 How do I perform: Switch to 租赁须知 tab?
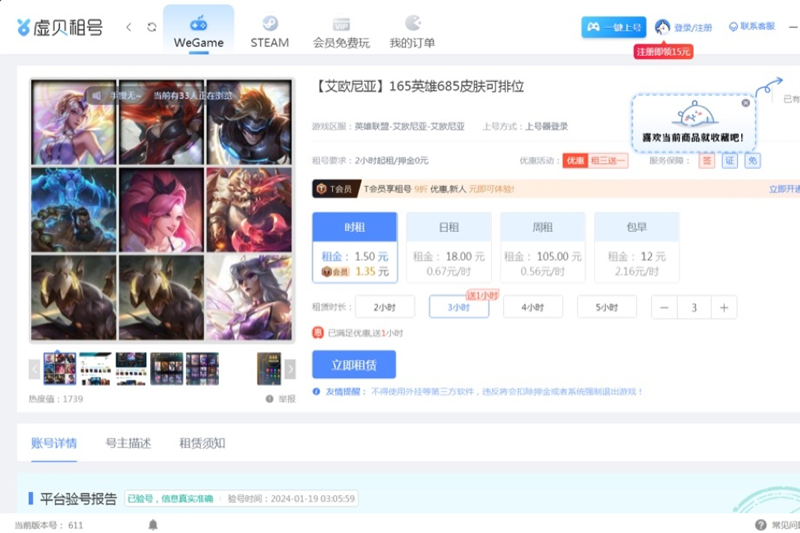click(x=202, y=443)
